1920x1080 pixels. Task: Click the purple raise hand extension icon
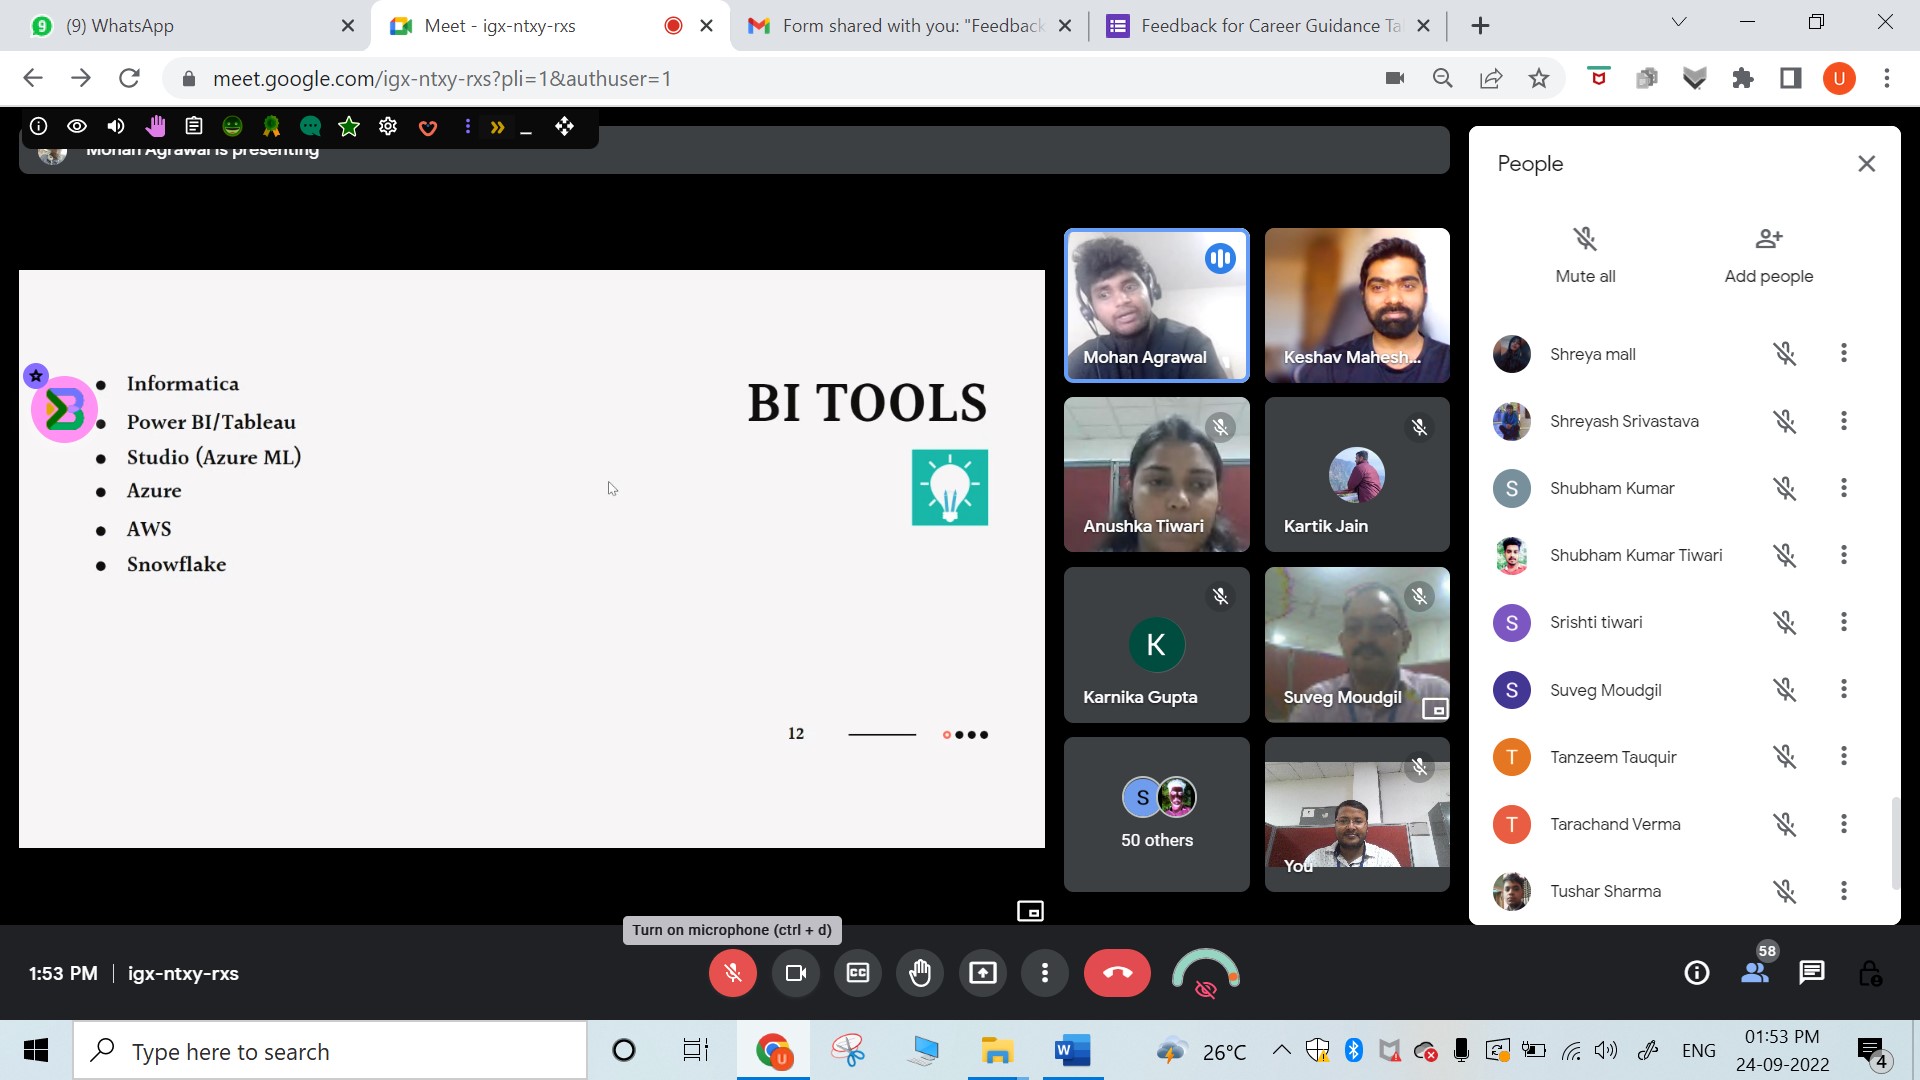coord(154,126)
